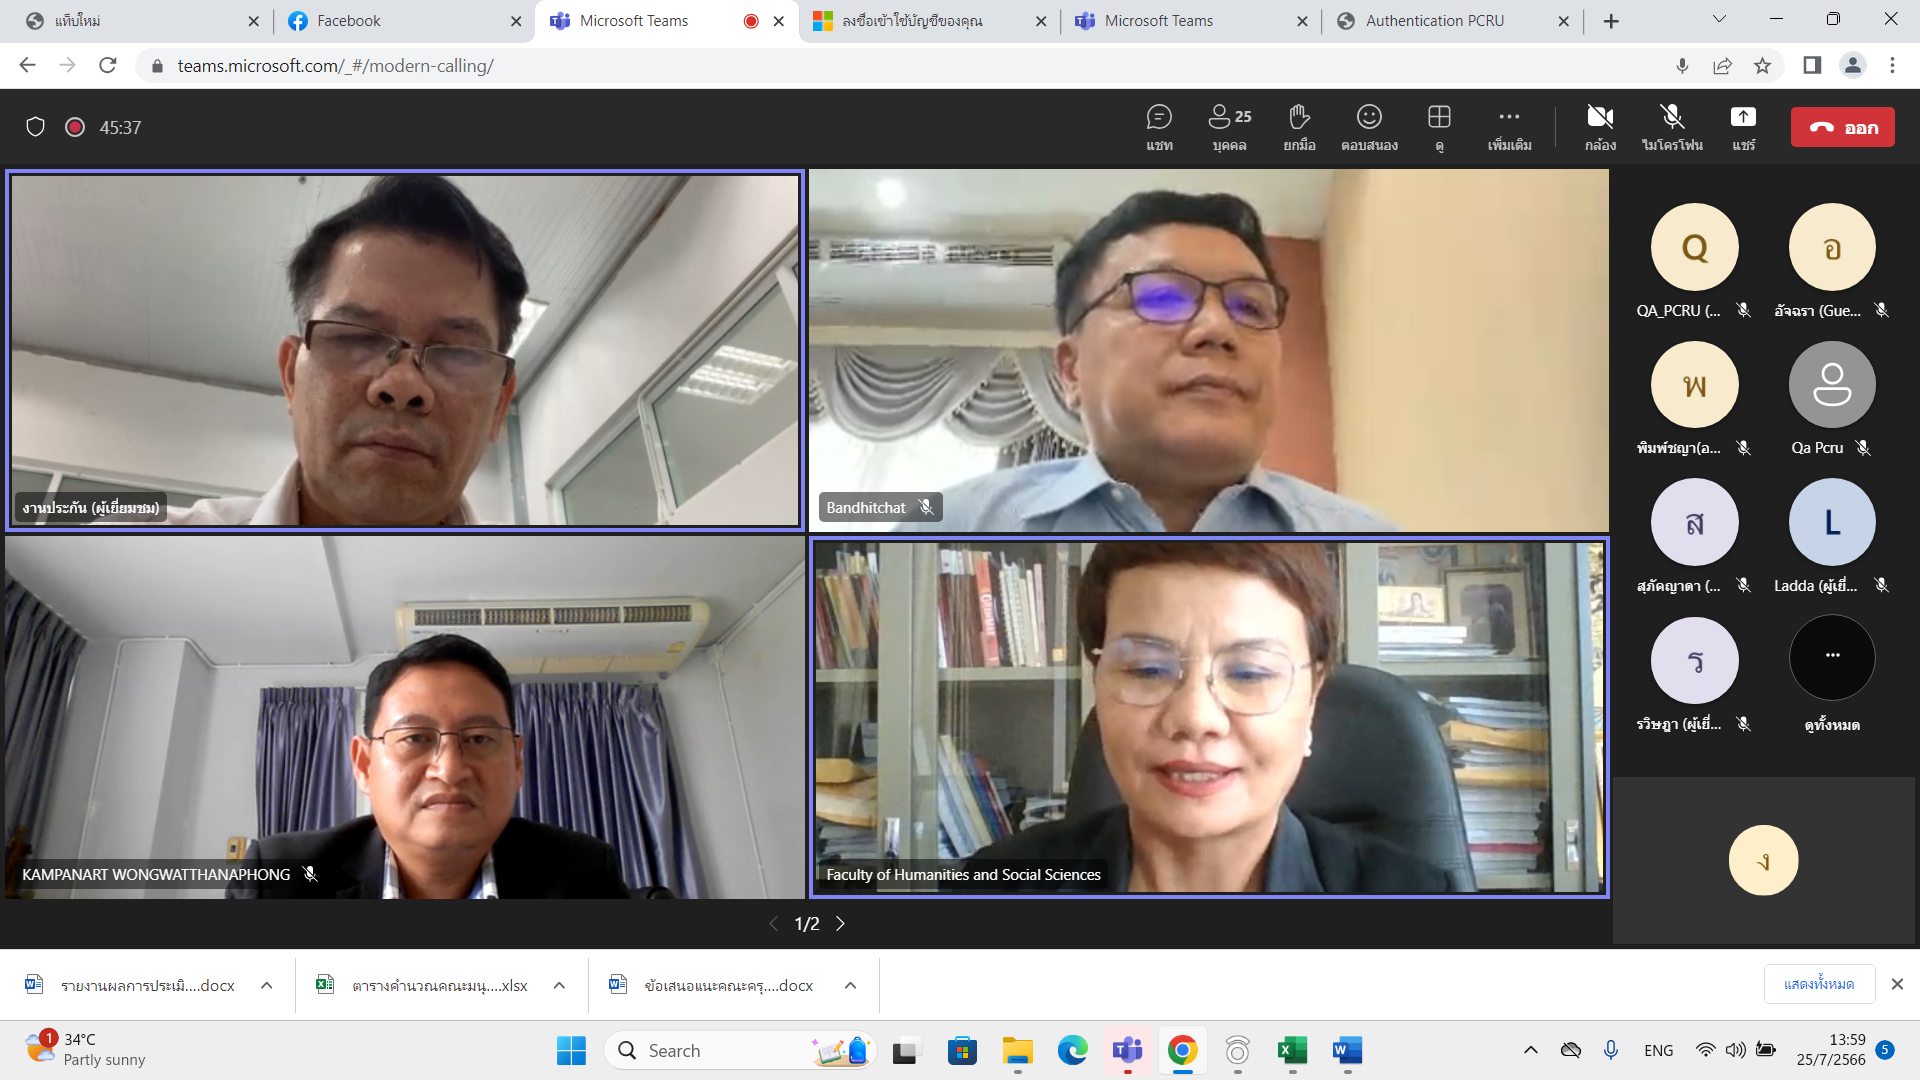Show the participants people list
1920x1080 pixels.
(1229, 127)
